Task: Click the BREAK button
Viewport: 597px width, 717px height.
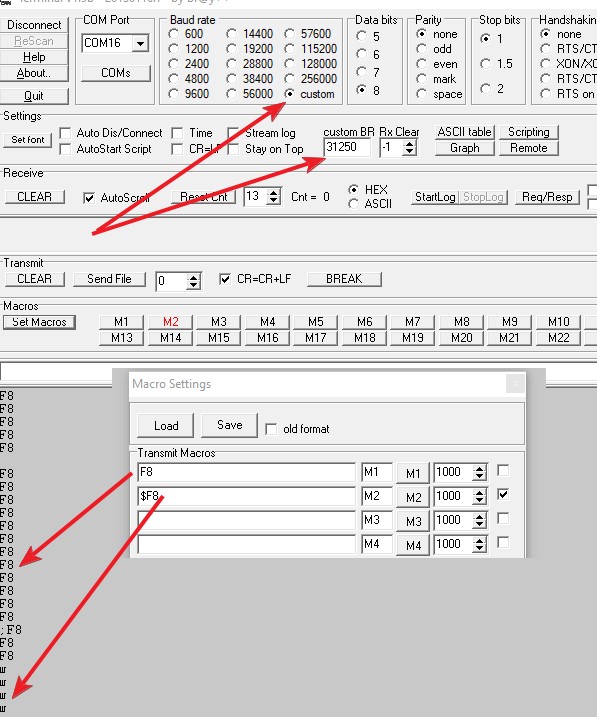Action: point(344,279)
